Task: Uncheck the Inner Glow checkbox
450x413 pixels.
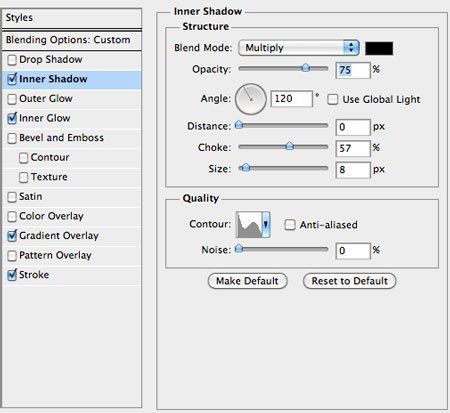Action: coord(12,118)
